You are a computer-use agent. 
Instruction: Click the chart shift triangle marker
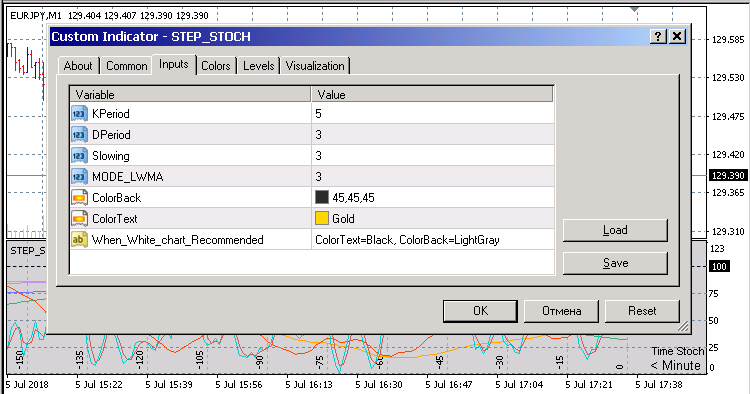click(x=634, y=9)
